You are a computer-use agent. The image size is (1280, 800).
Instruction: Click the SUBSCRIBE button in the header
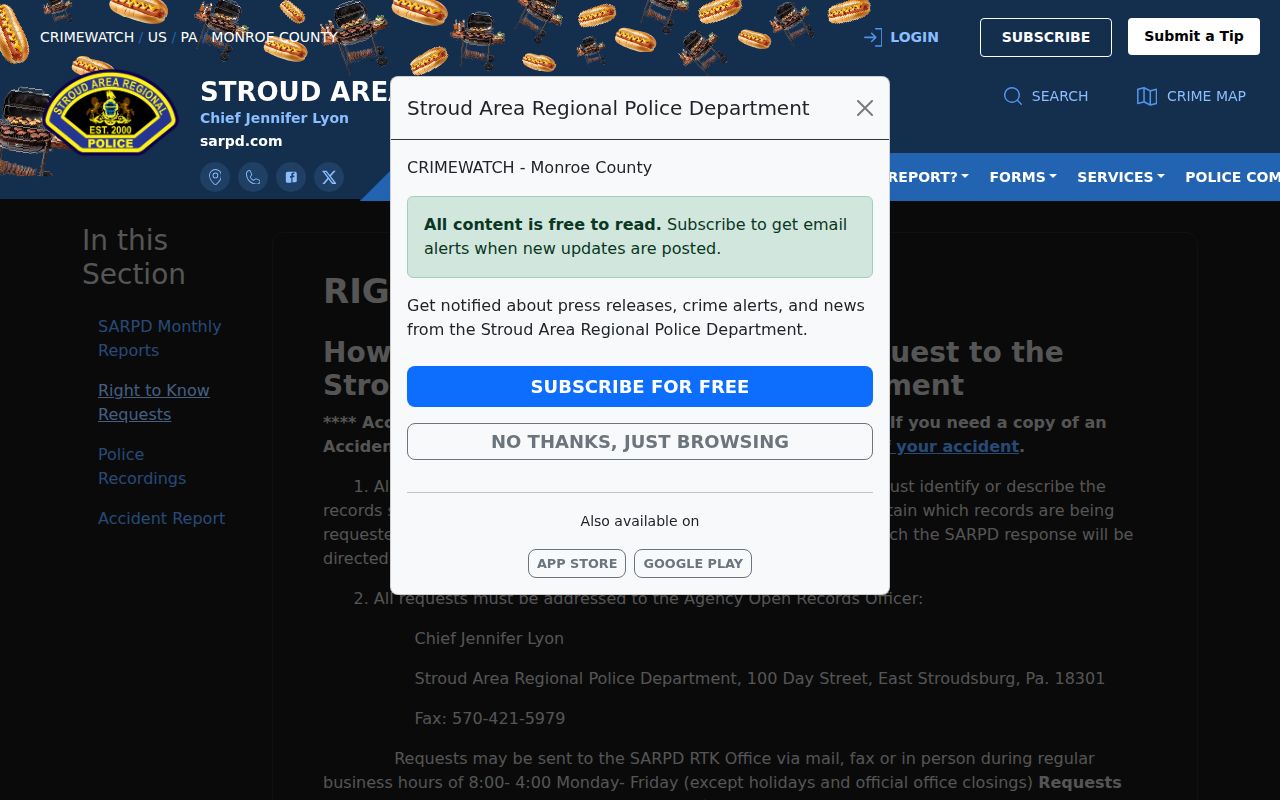coord(1046,37)
